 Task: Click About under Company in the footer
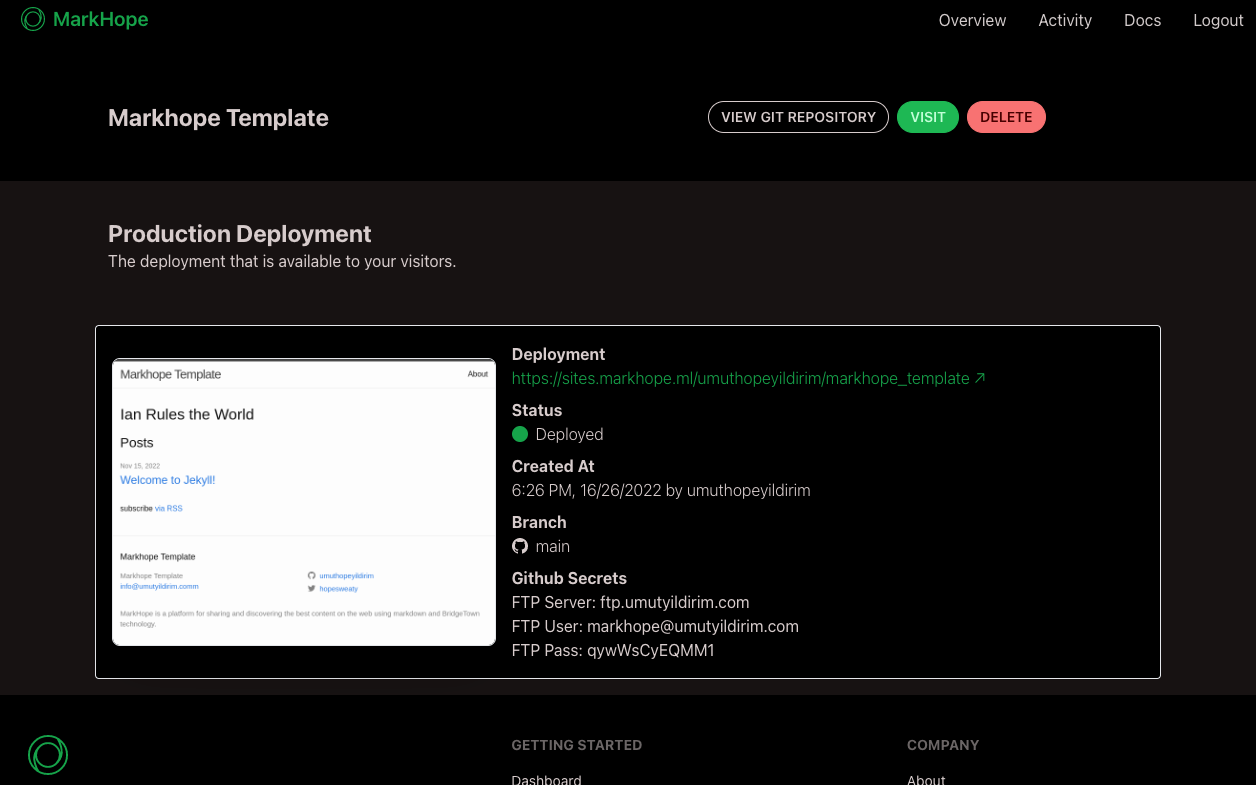coord(926,779)
